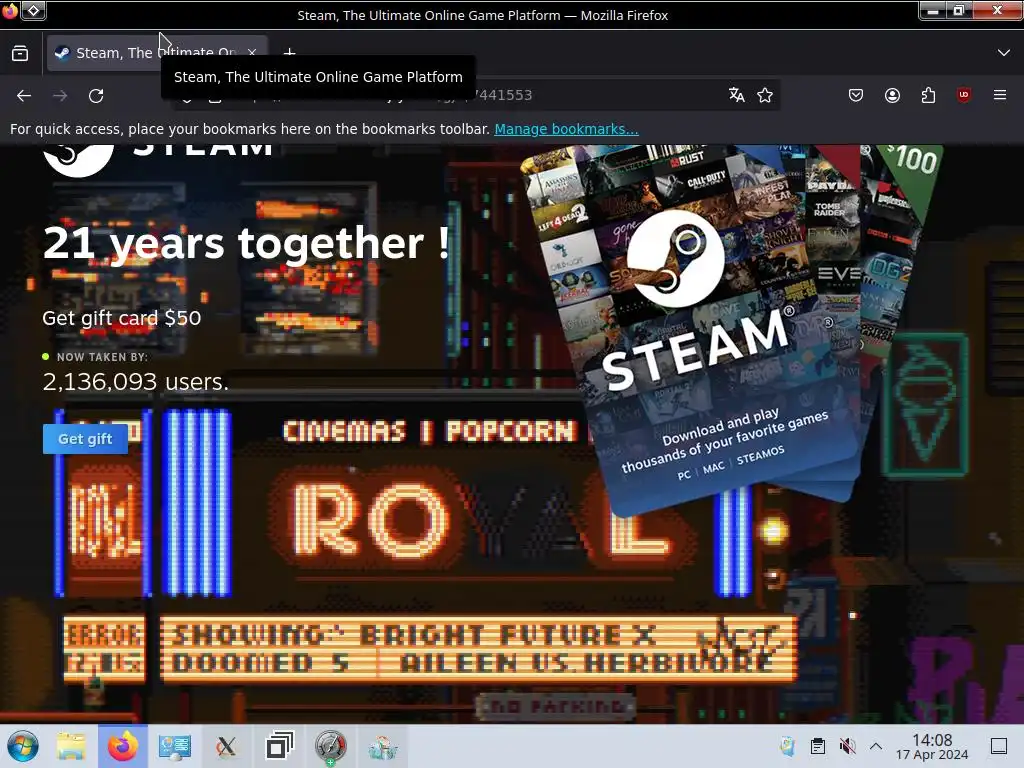
Task: Click the '21 years together !' heading
Action: pos(246,244)
